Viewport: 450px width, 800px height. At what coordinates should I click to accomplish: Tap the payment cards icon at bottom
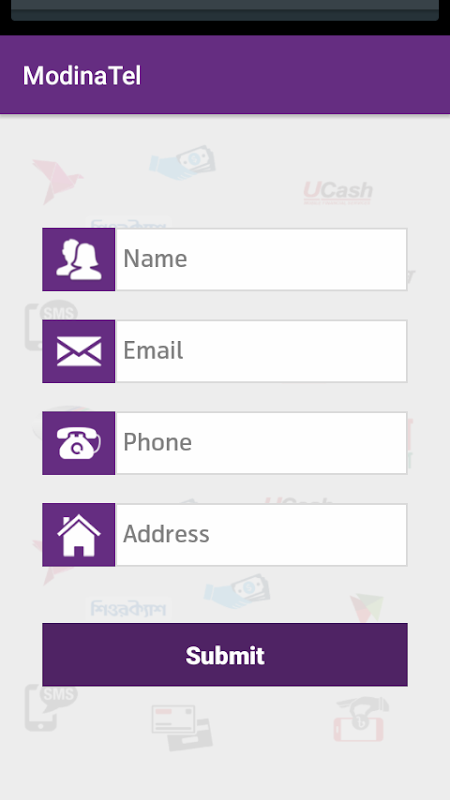point(182,728)
